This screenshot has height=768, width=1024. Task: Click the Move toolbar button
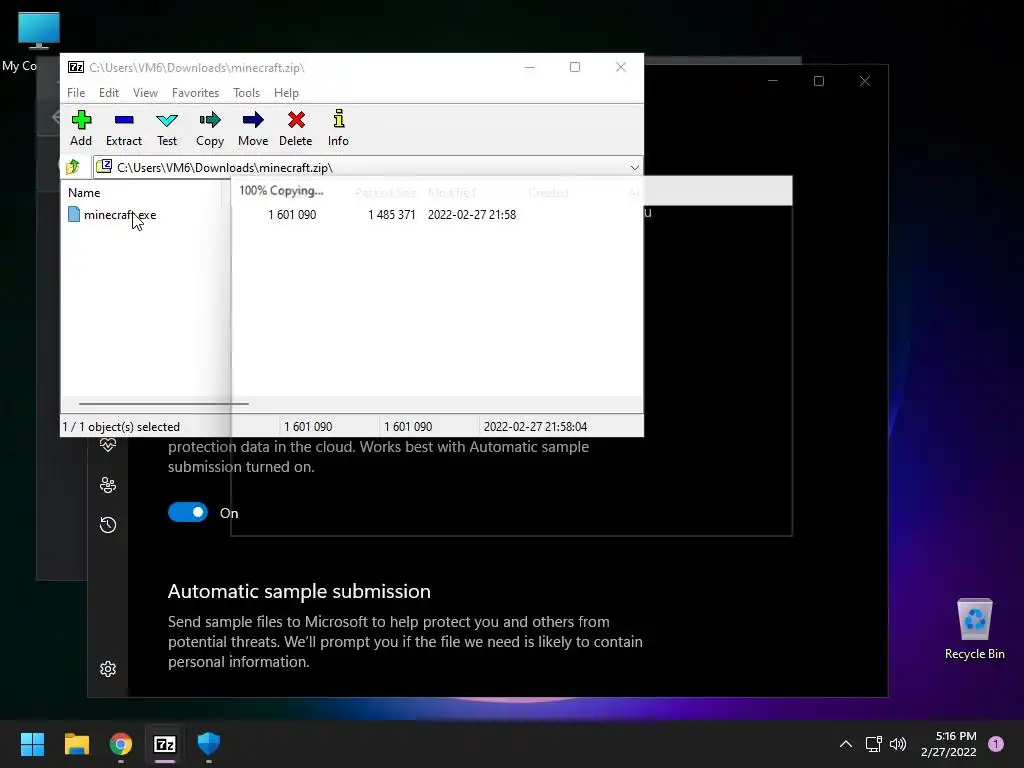point(253,128)
